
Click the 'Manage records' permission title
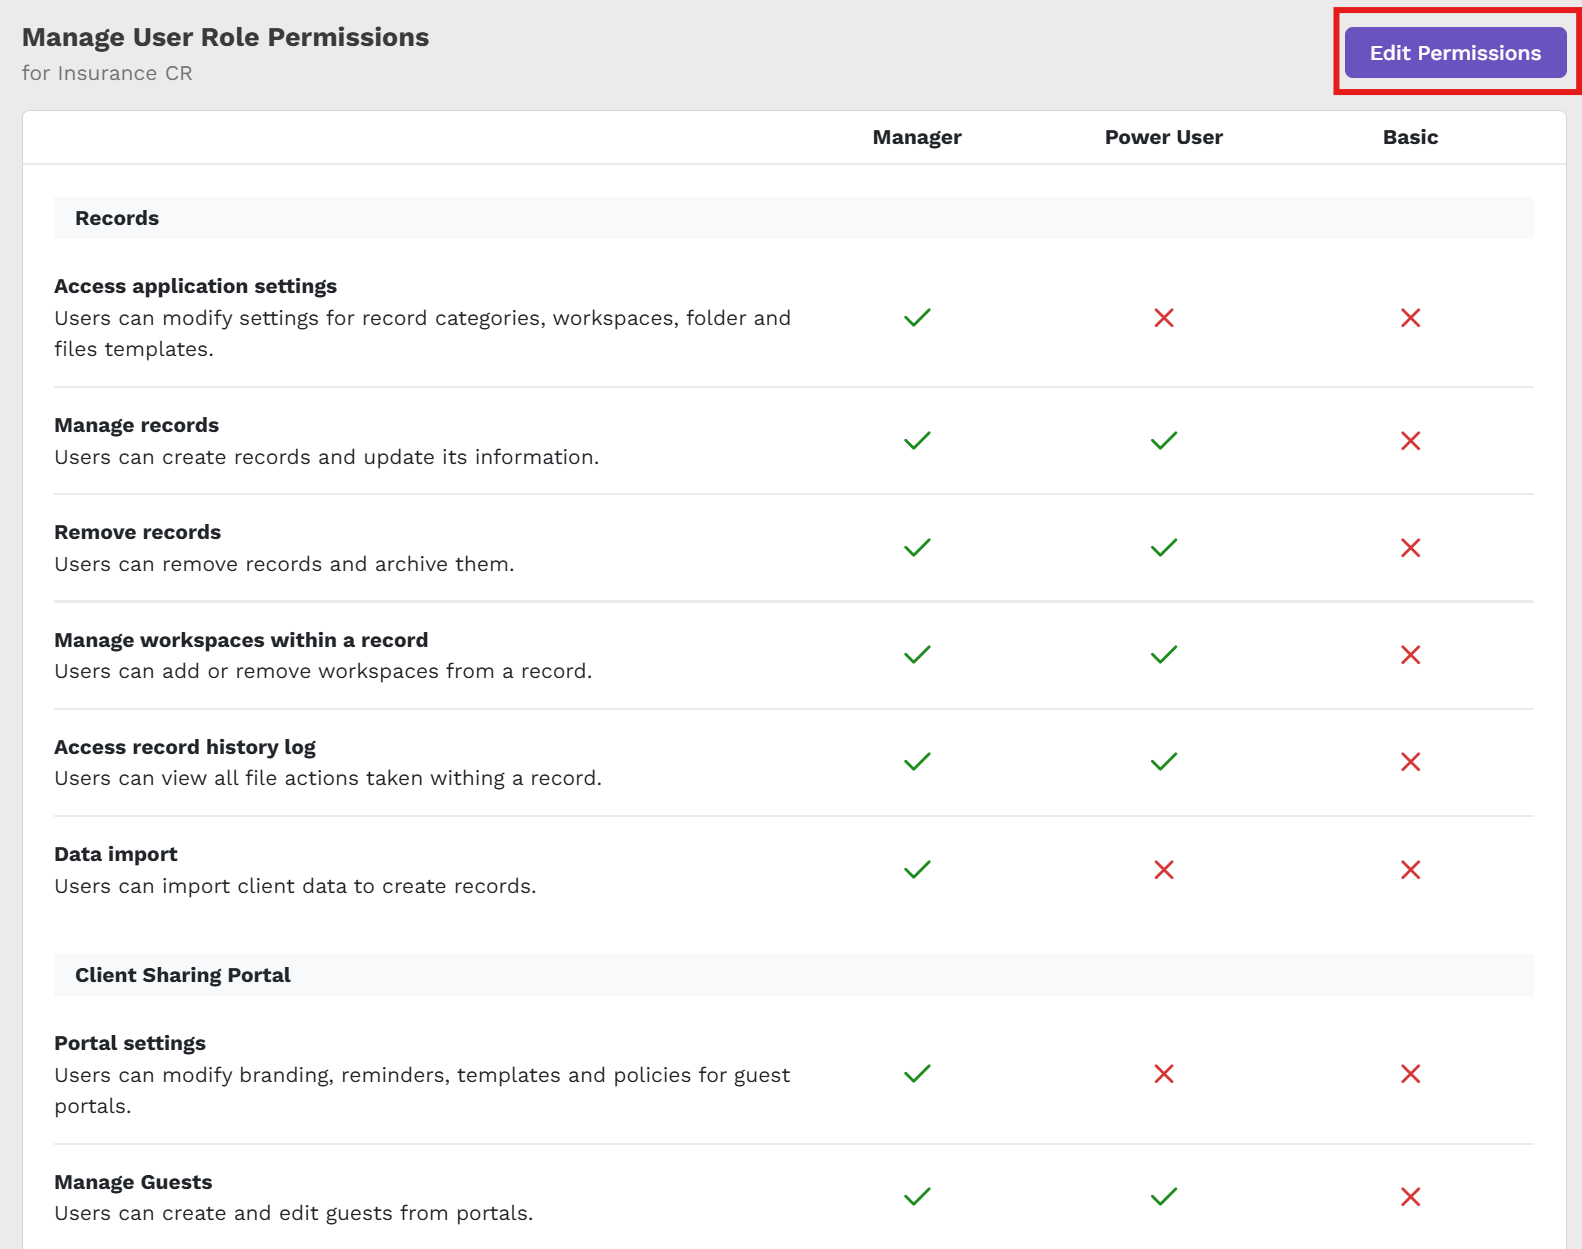pyautogui.click(x=137, y=425)
